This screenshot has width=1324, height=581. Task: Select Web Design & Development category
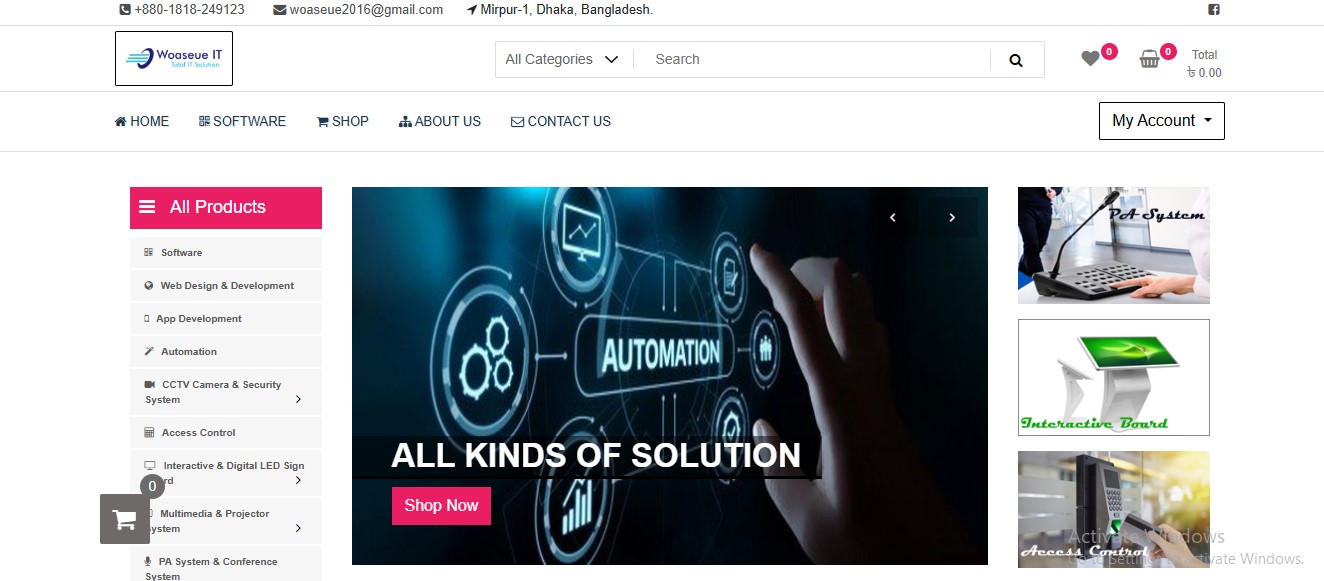tap(226, 286)
